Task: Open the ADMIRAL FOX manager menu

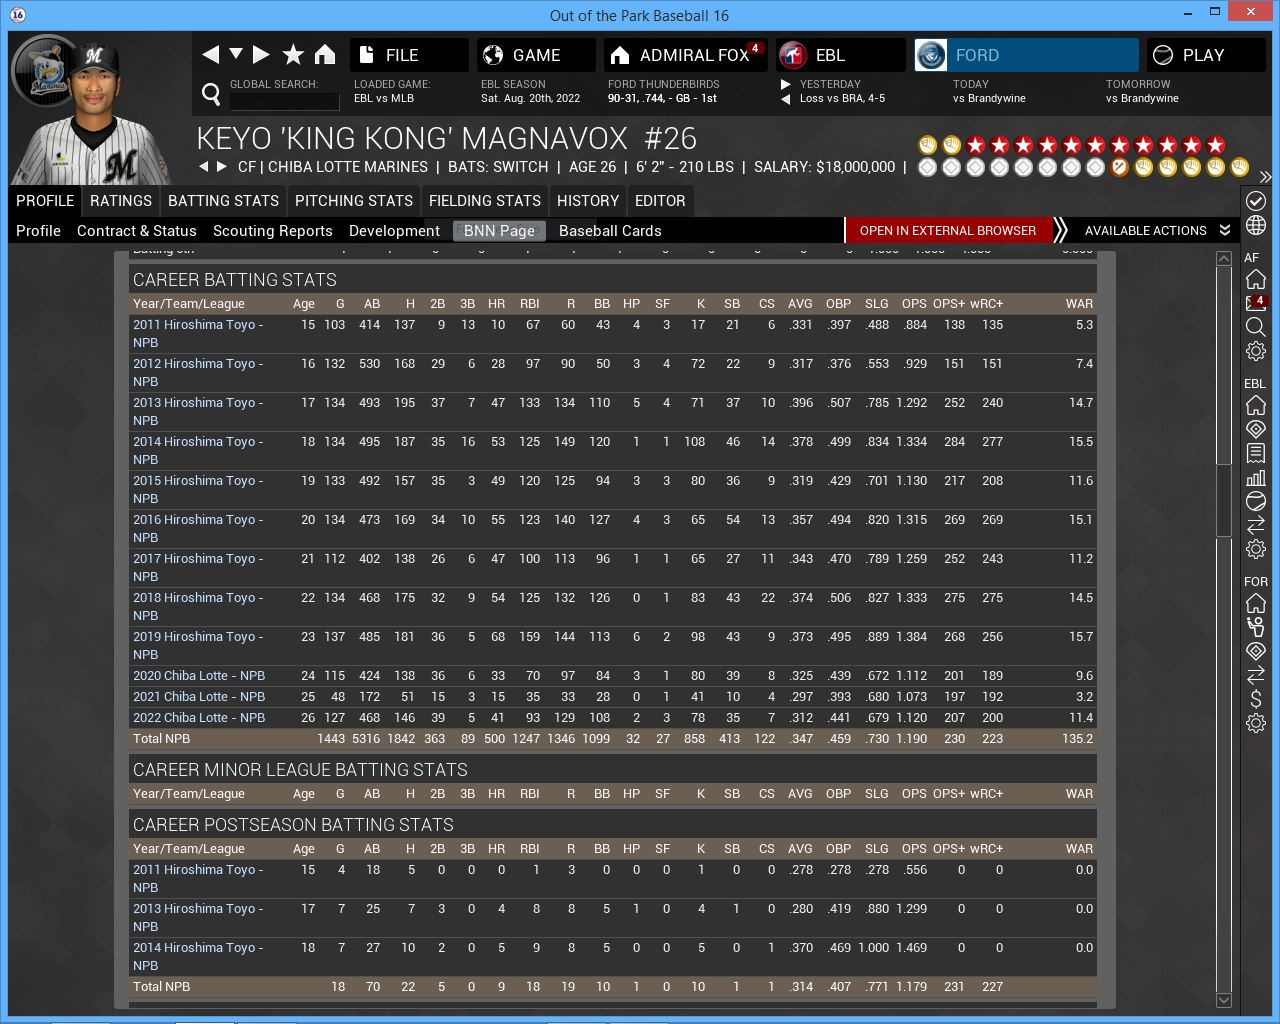Action: [x=686, y=55]
